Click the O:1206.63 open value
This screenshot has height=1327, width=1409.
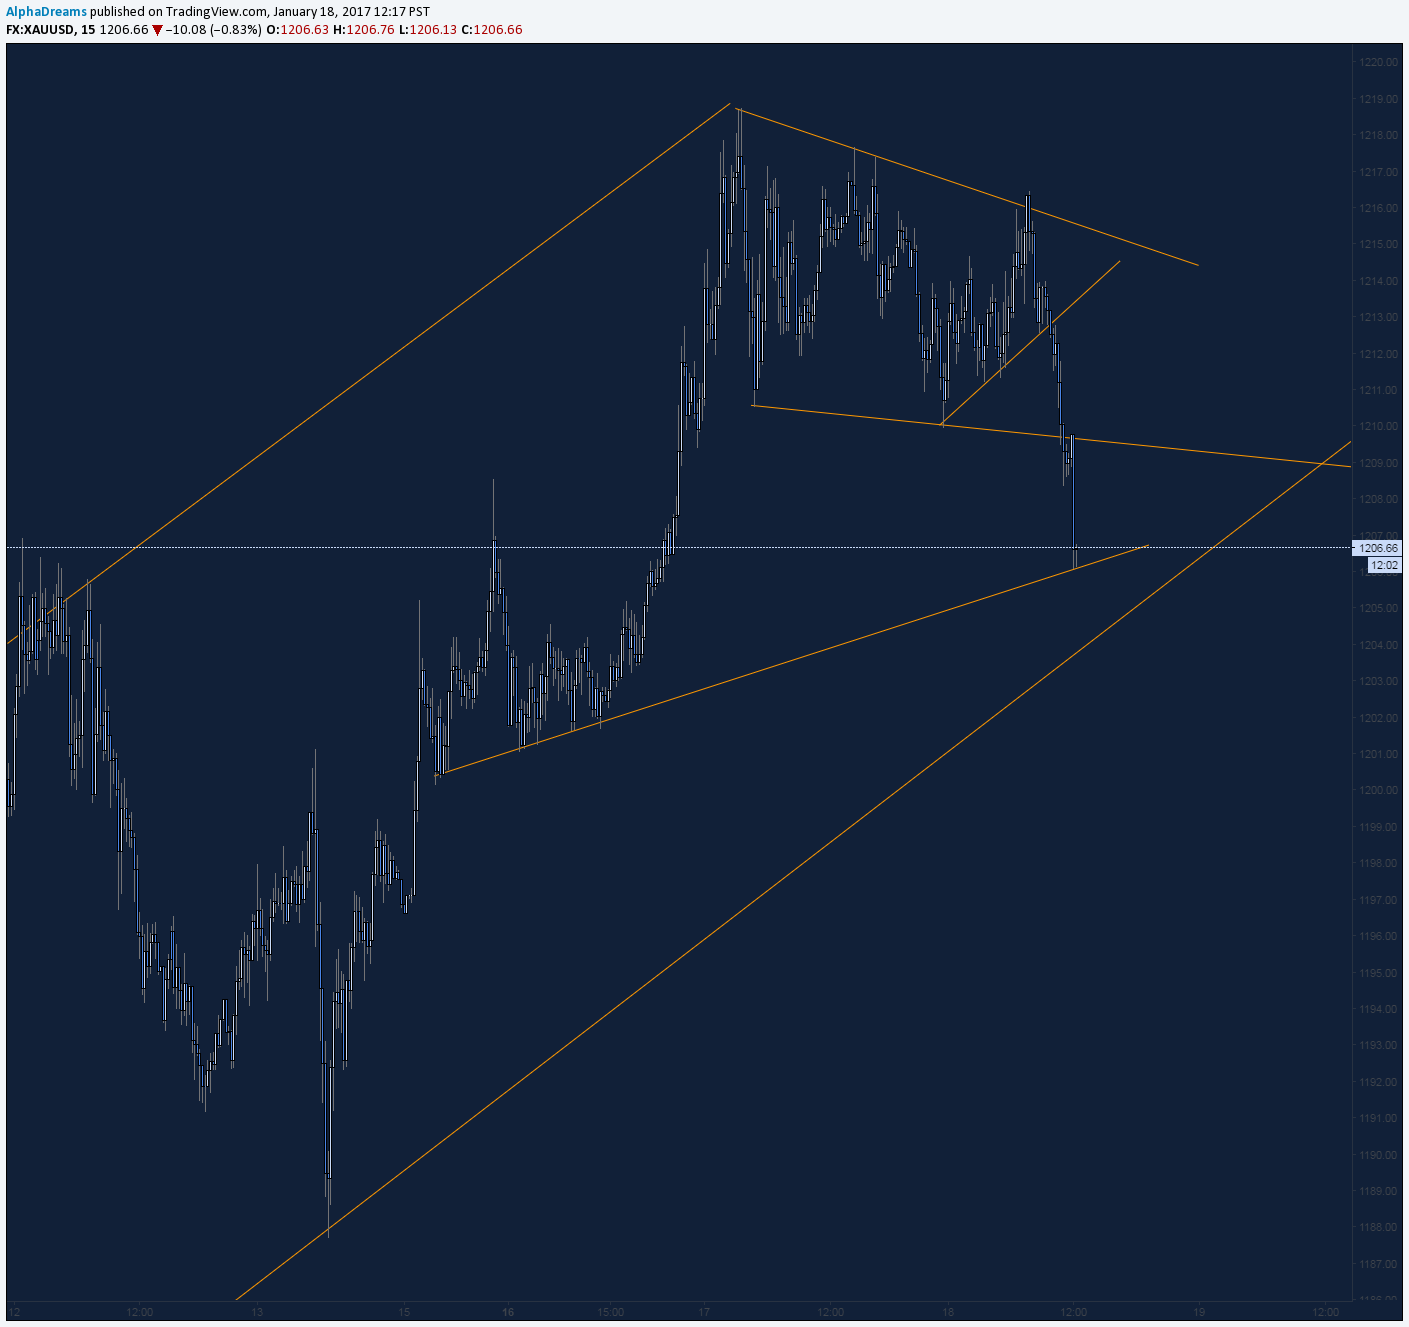pyautogui.click(x=297, y=30)
